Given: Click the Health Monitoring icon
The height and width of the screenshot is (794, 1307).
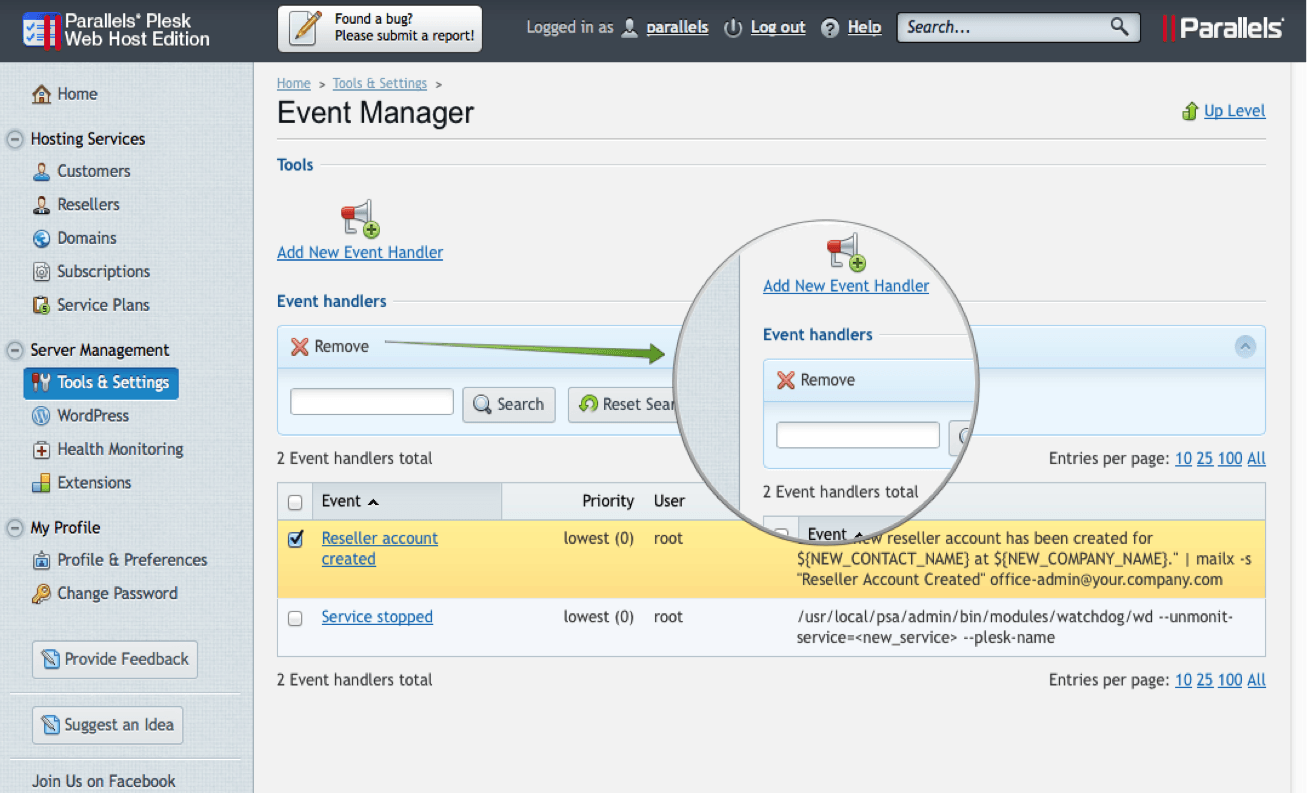Looking at the screenshot, I should pos(41,450).
